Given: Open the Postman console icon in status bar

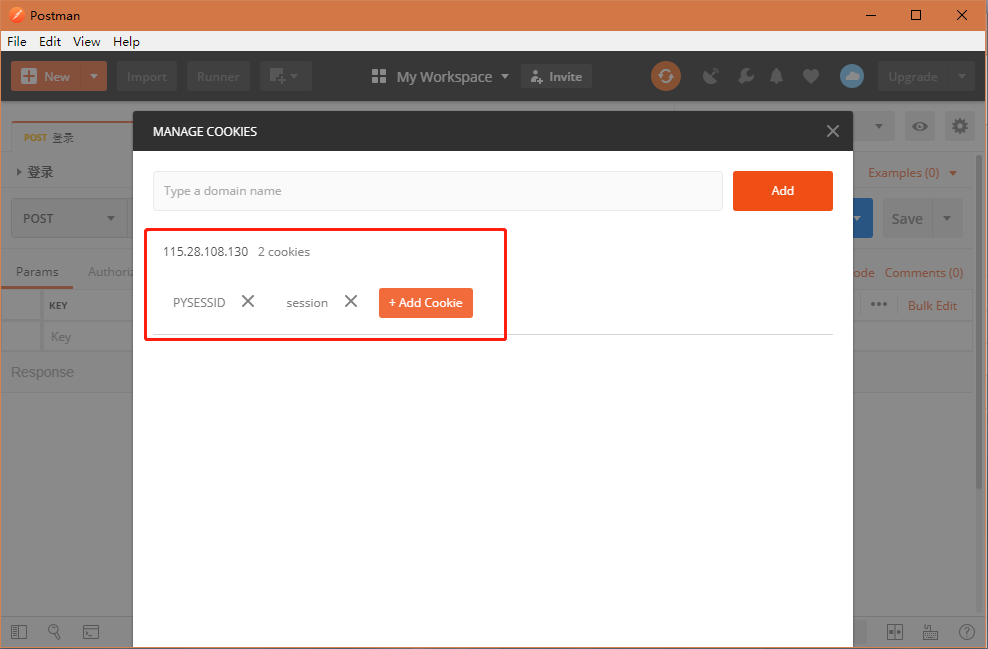Looking at the screenshot, I should (x=91, y=631).
